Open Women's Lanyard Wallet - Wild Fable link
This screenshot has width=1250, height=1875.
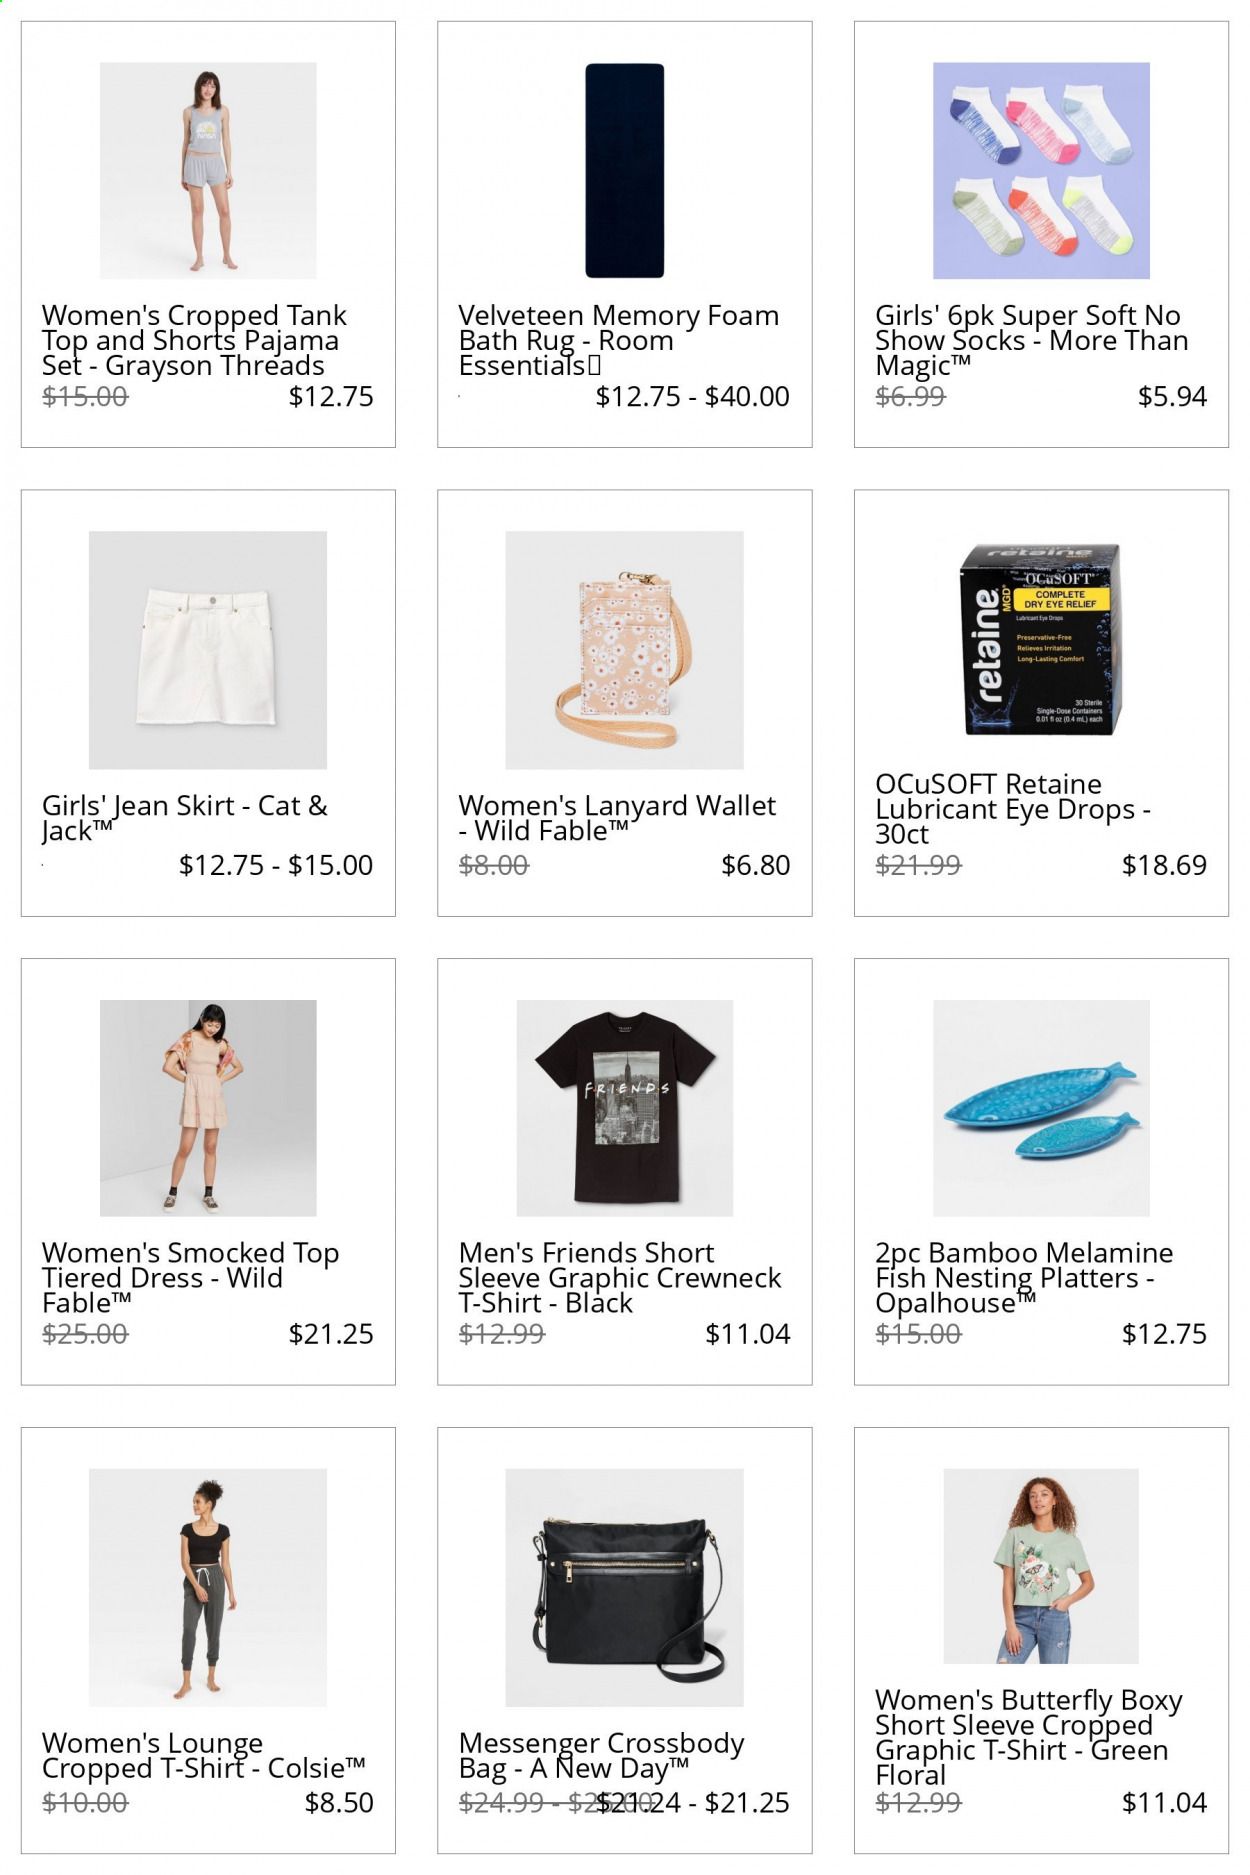(617, 818)
